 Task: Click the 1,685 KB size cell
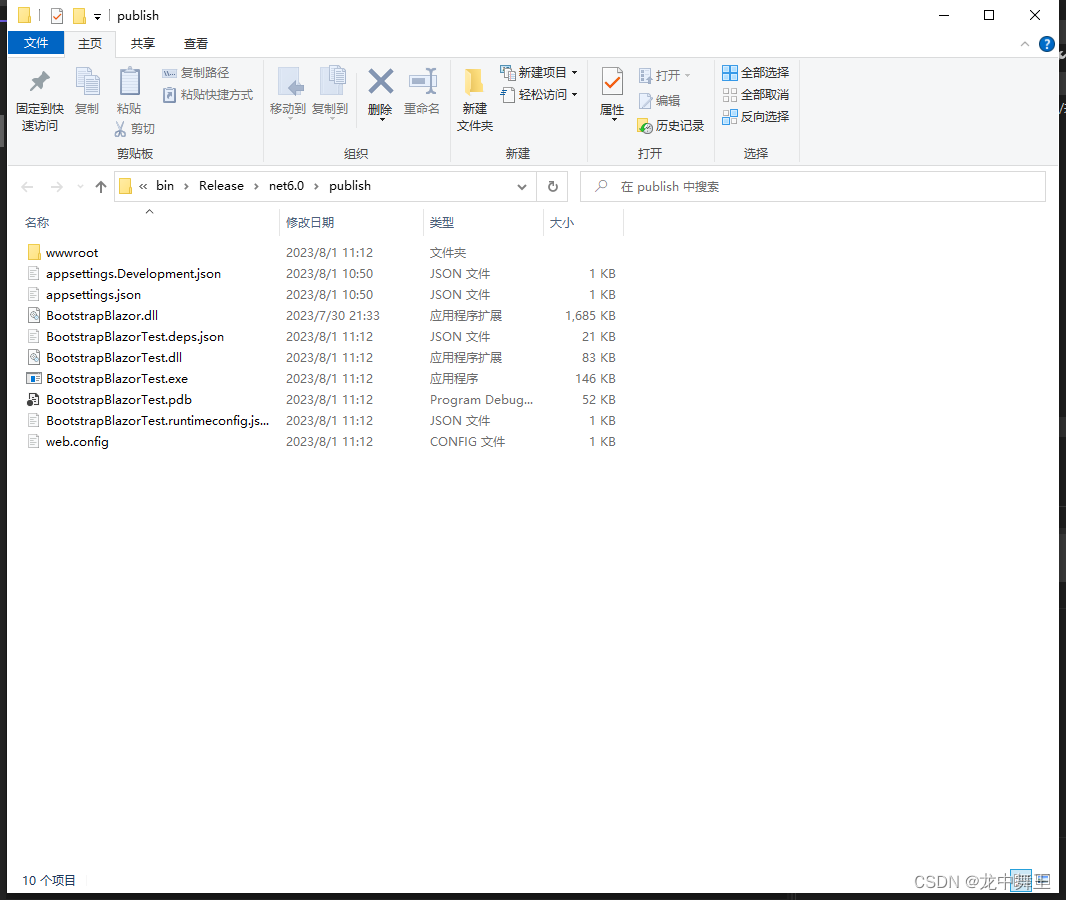pyautogui.click(x=590, y=316)
